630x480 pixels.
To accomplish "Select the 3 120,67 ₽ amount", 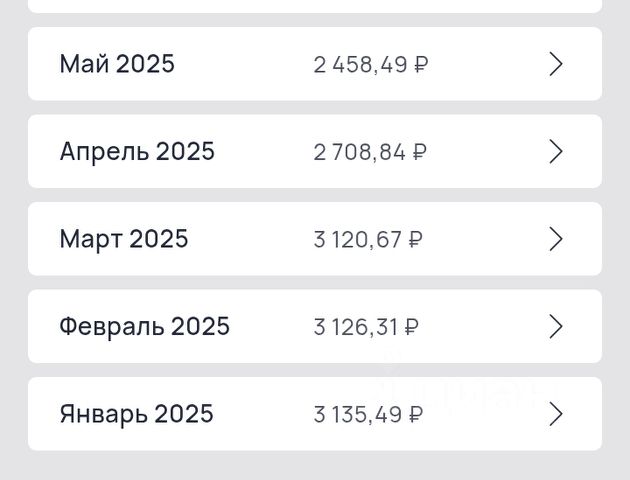I will (368, 240).
